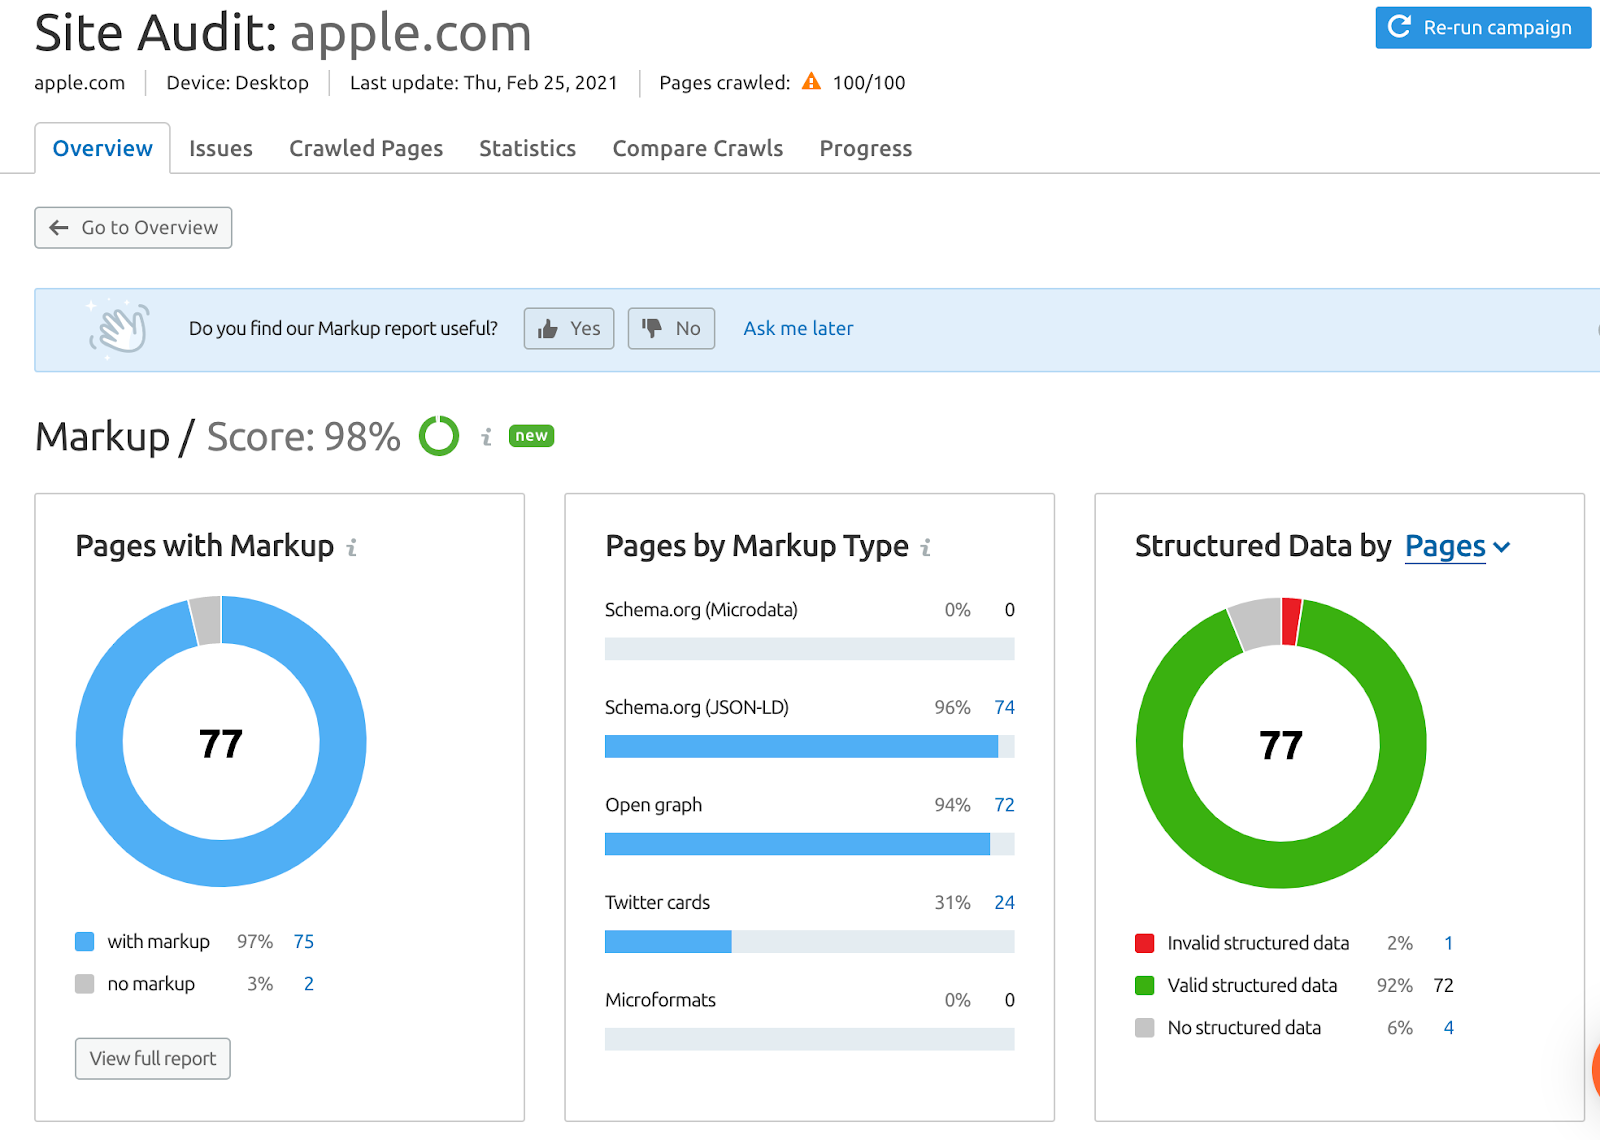This screenshot has height=1140, width=1600.
Task: Click the apple.com domain text
Action: pyautogui.click(x=80, y=82)
